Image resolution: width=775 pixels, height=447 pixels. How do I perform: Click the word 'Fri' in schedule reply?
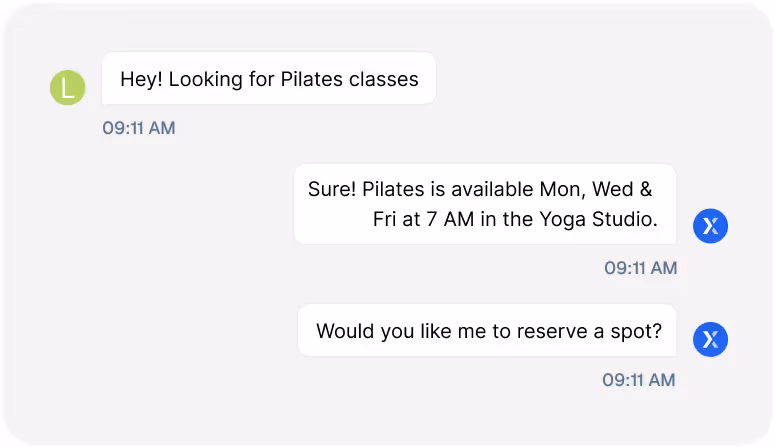point(386,219)
